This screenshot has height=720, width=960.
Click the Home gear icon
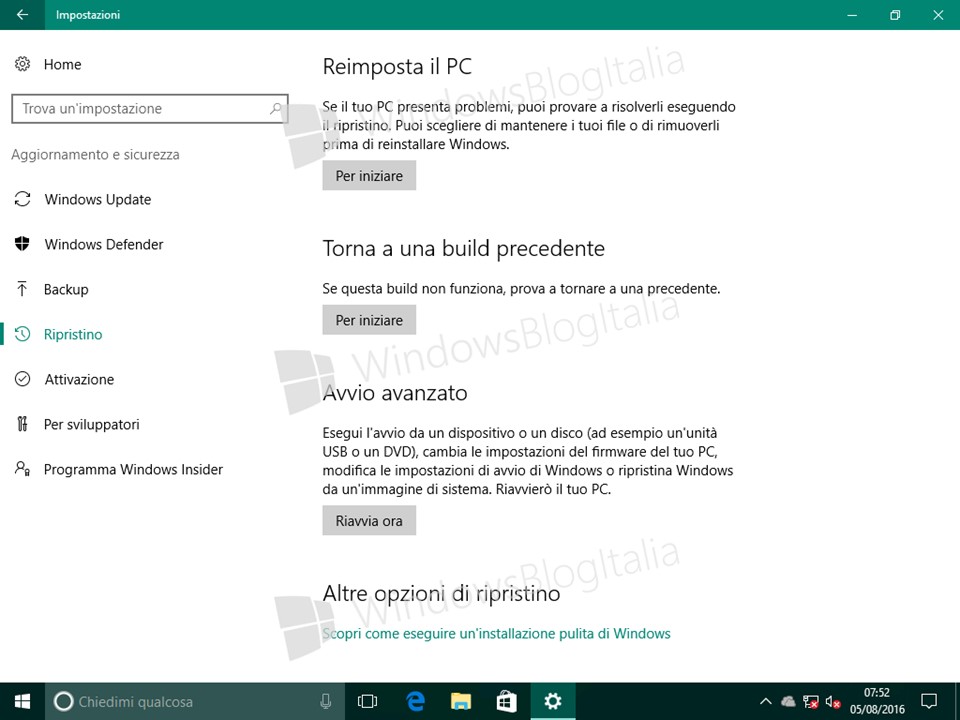[x=22, y=64]
